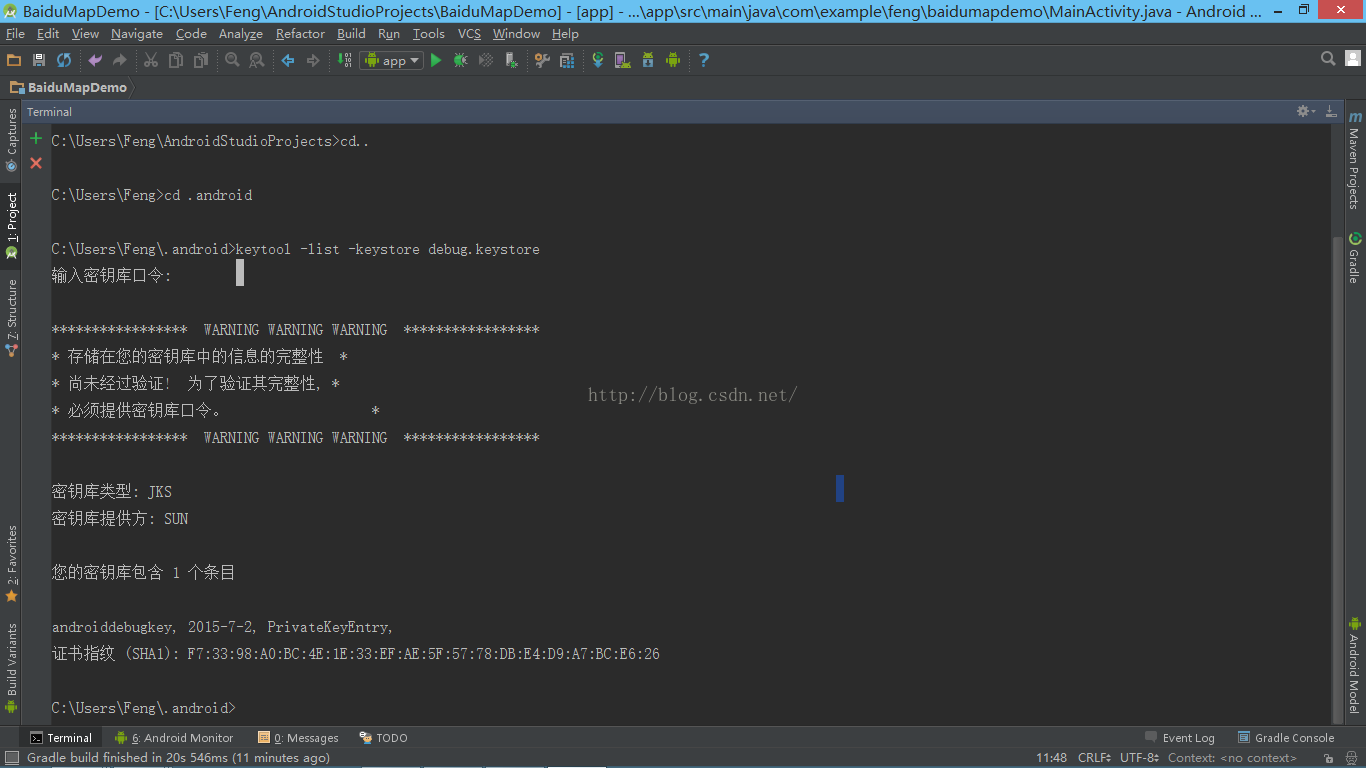Toggle the Maven Projects side panel
Viewport: 1366px width, 768px height.
tap(1355, 160)
